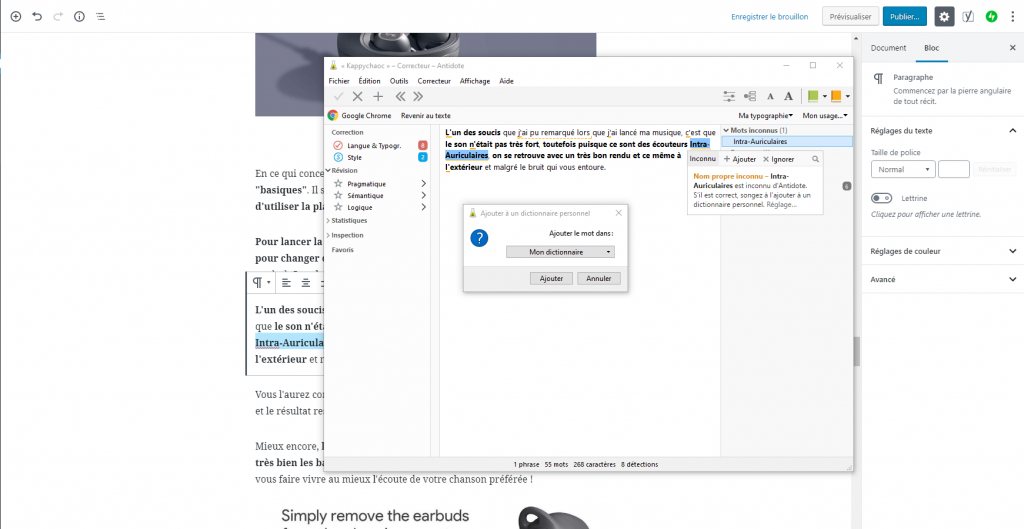
Task: Go to the previous detection double-arrow
Action: 400,96
